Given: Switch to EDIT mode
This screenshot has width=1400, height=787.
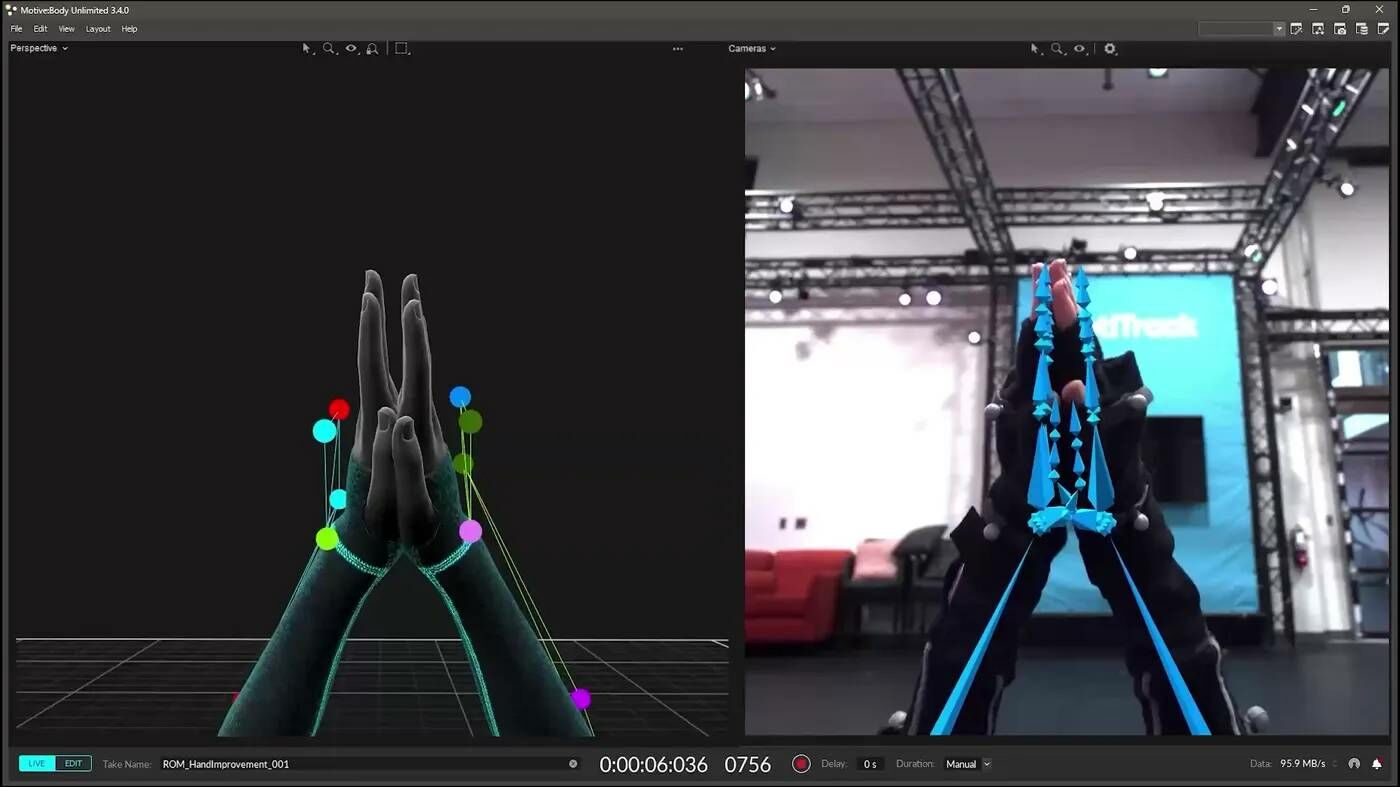Looking at the screenshot, I should pos(74,764).
